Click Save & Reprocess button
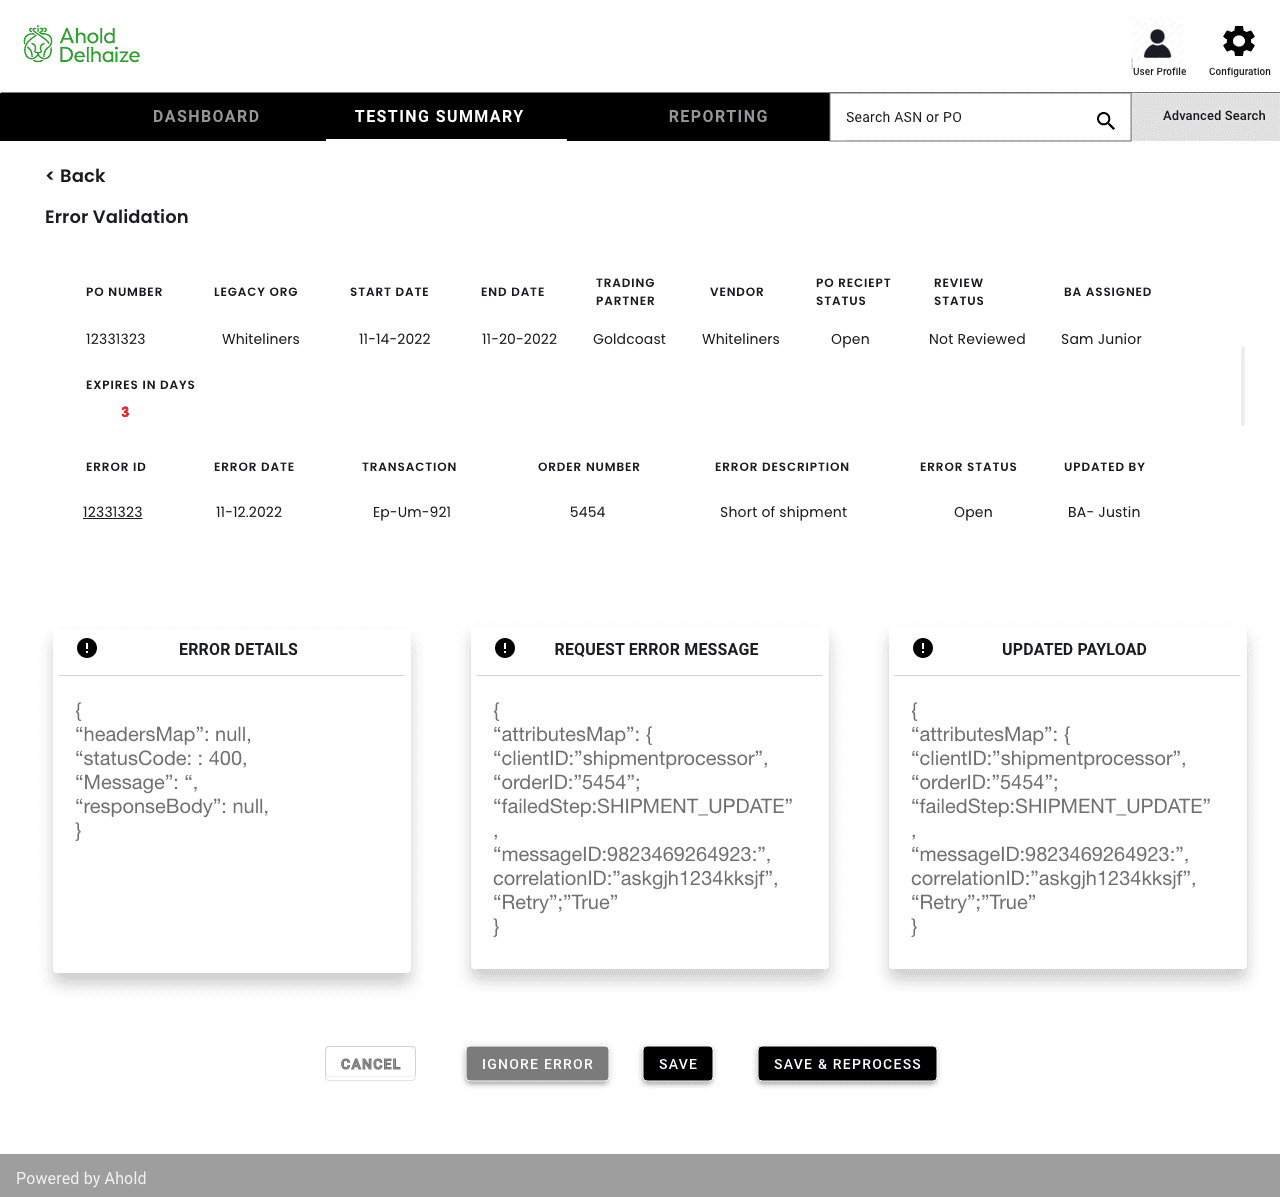1280x1197 pixels. coord(847,1064)
